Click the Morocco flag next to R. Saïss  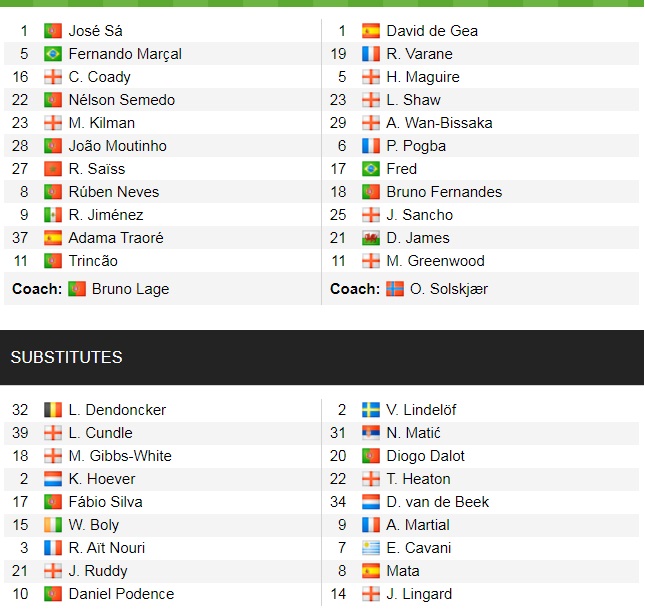[x=53, y=169]
